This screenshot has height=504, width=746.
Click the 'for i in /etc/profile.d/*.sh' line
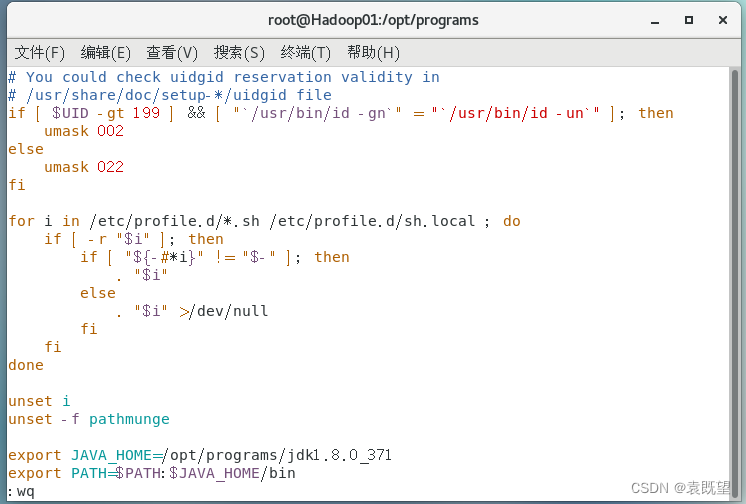pos(265,221)
